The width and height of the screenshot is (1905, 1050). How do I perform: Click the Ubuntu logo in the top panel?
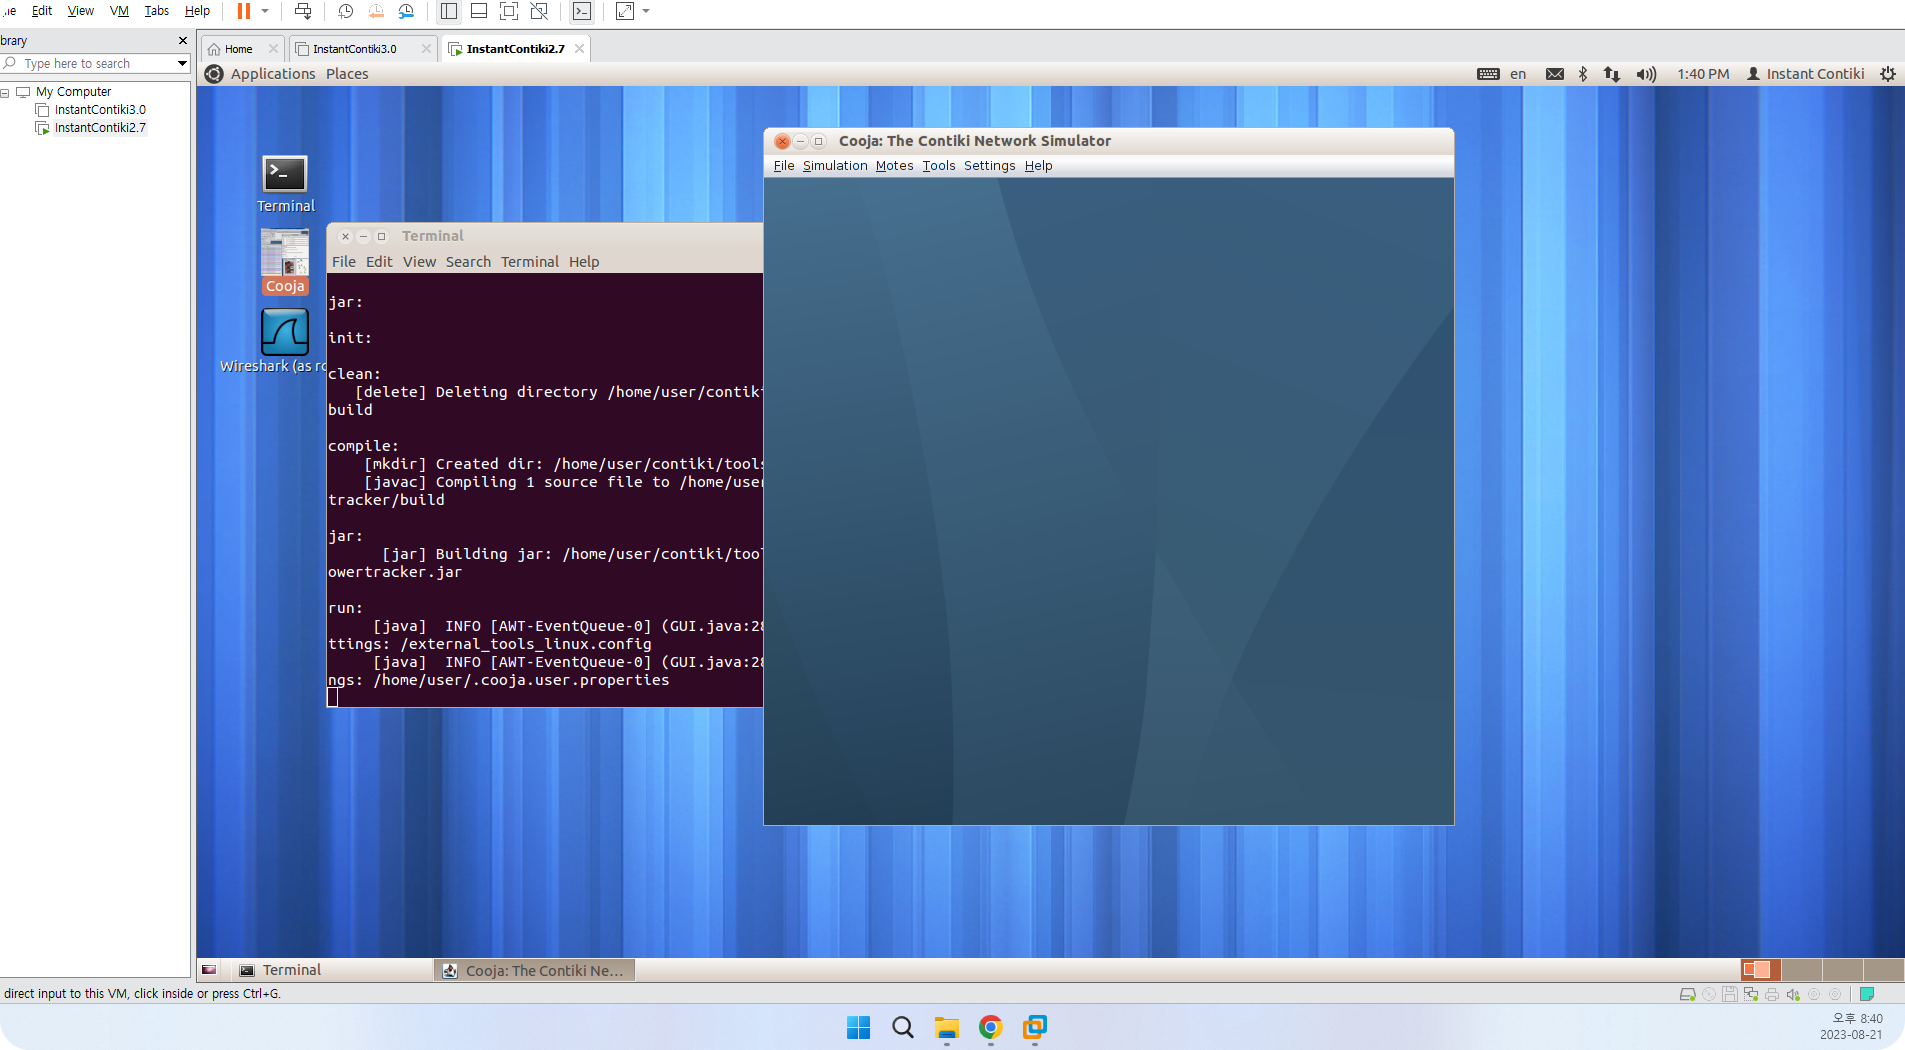coord(214,74)
